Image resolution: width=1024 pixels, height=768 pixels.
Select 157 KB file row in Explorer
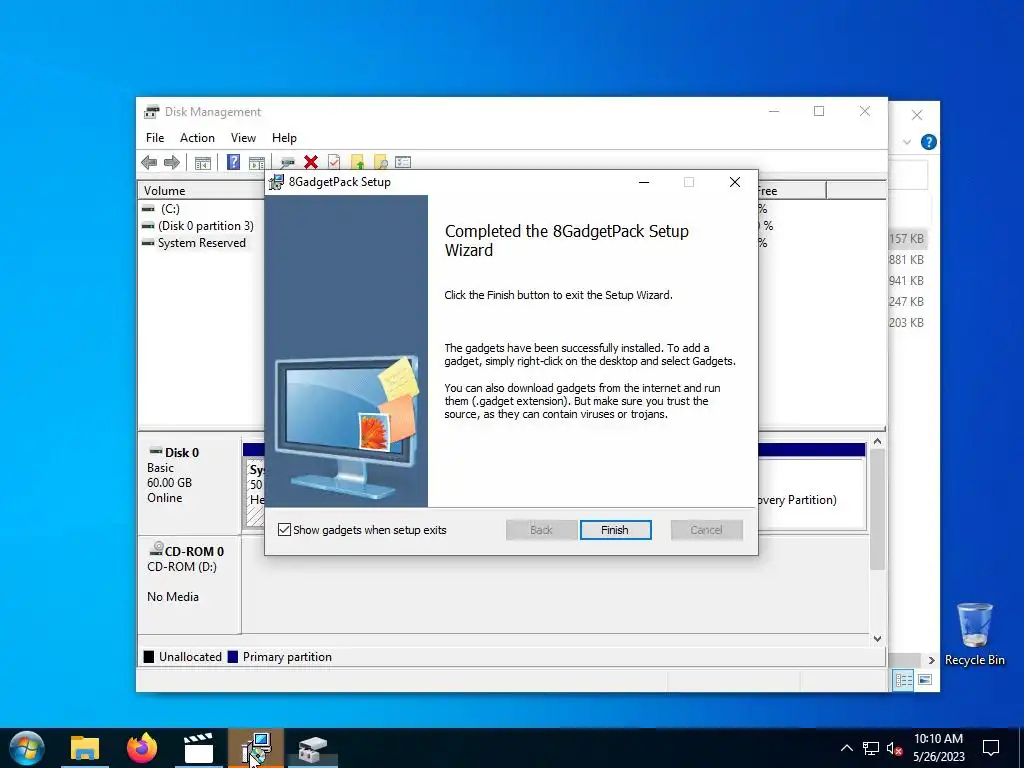click(907, 239)
